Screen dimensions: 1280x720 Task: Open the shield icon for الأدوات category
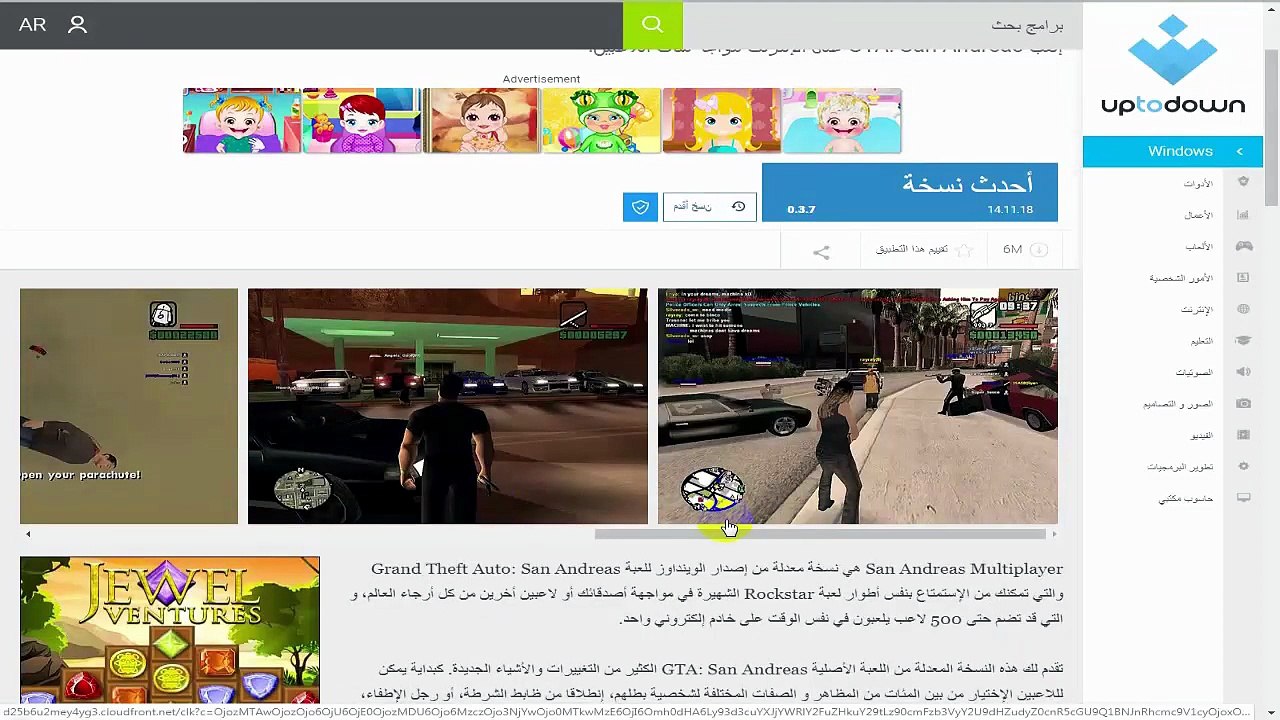click(x=1243, y=183)
